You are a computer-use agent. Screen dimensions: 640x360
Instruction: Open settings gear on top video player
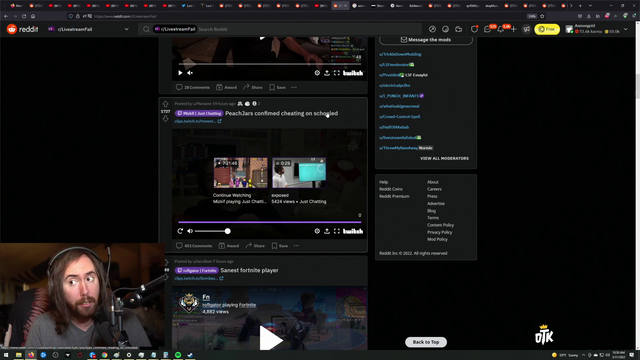click(317, 73)
